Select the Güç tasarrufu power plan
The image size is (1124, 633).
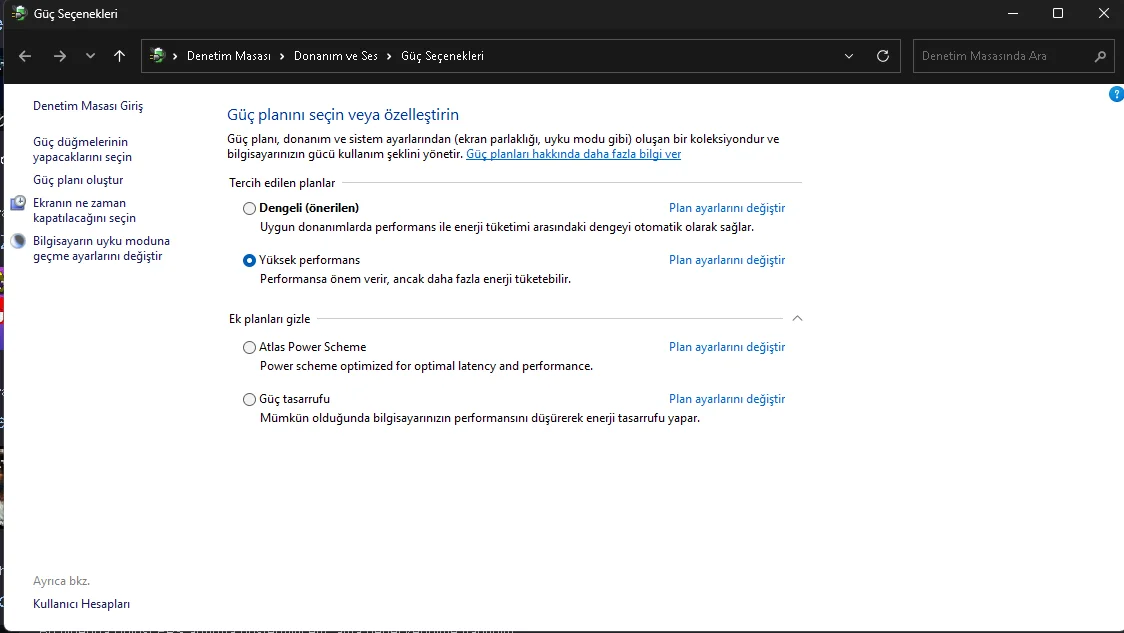point(249,399)
